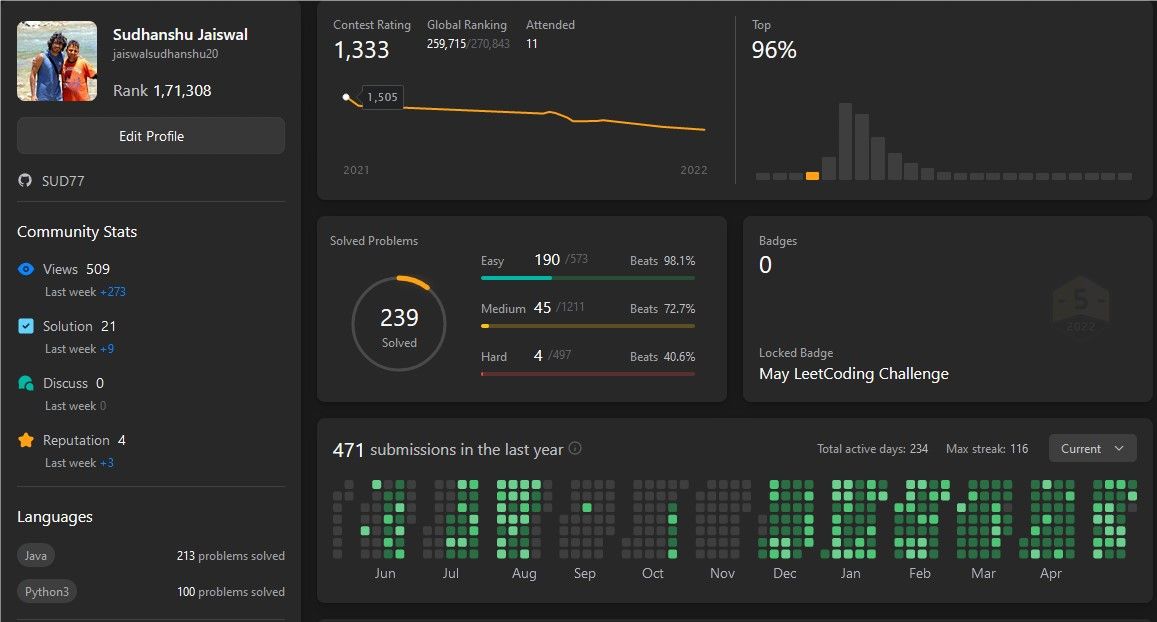The image size is (1157, 622).
Task: Click the 239 Solved circular chart
Action: 399,324
